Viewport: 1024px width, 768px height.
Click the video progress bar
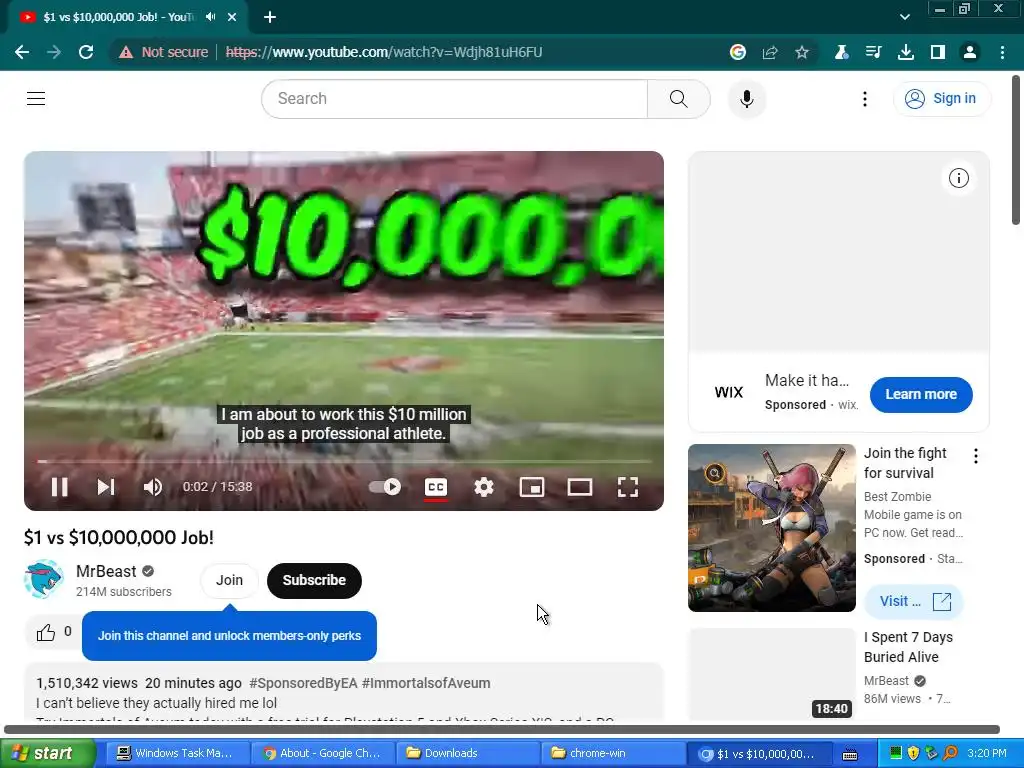[344, 461]
